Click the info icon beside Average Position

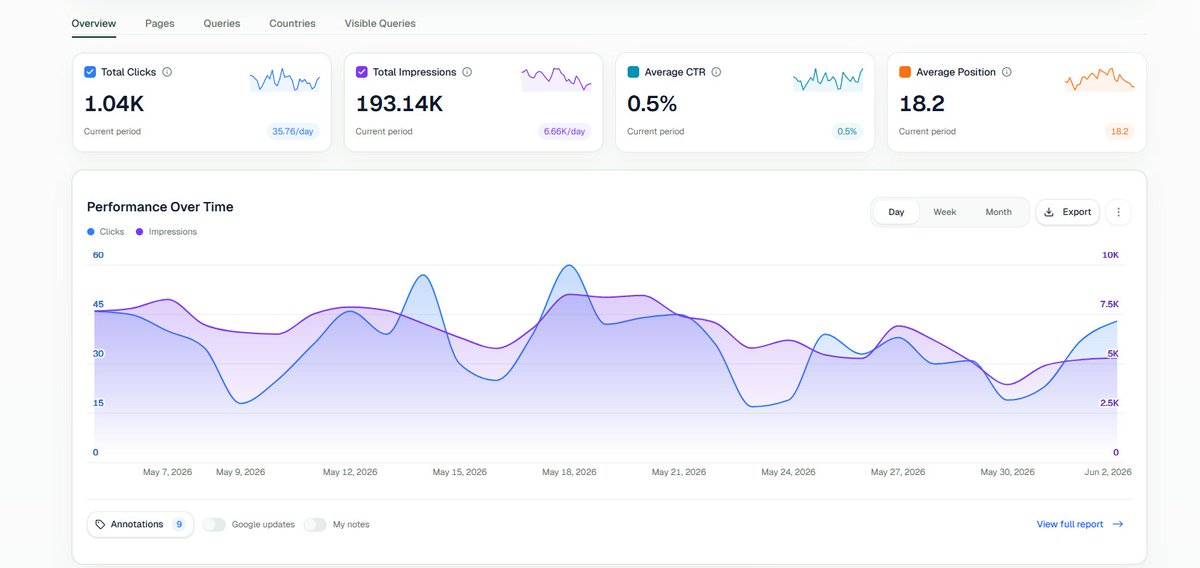click(x=1006, y=72)
